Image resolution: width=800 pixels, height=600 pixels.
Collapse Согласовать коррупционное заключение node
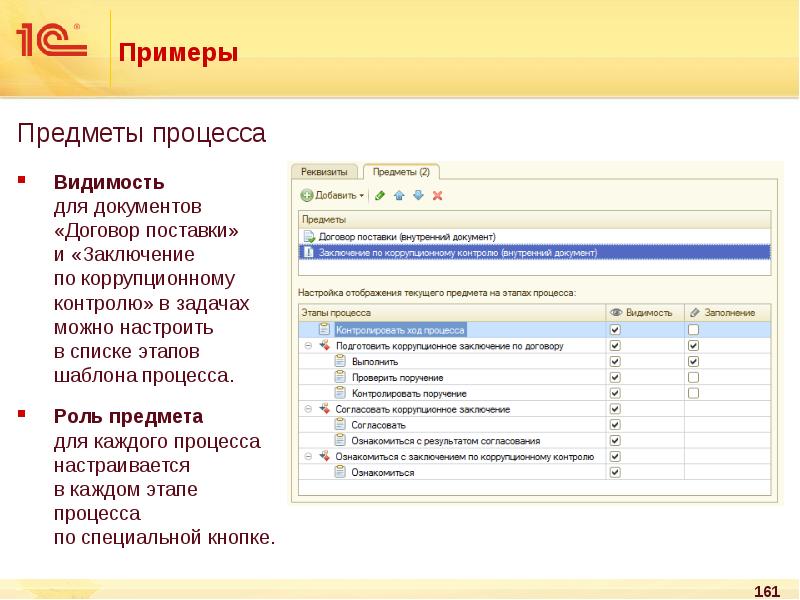coord(306,409)
